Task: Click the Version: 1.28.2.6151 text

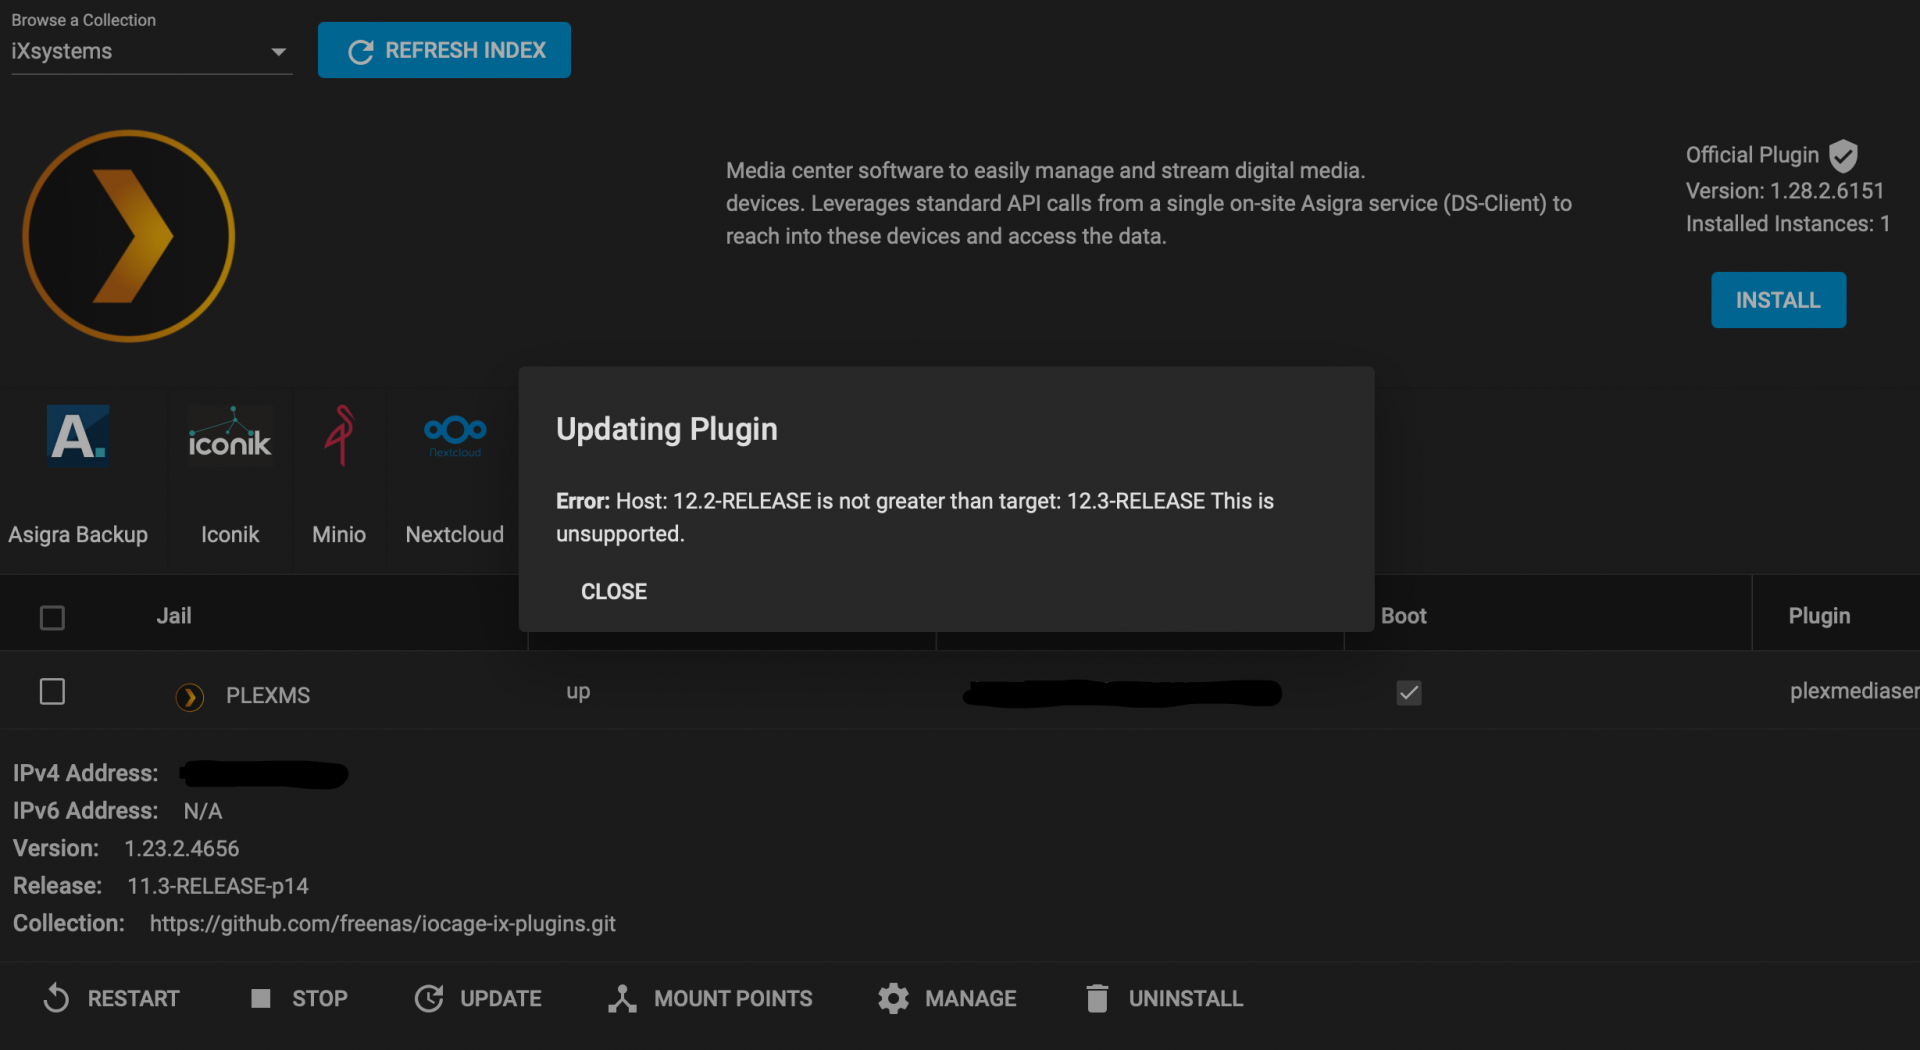Action: tap(1785, 191)
